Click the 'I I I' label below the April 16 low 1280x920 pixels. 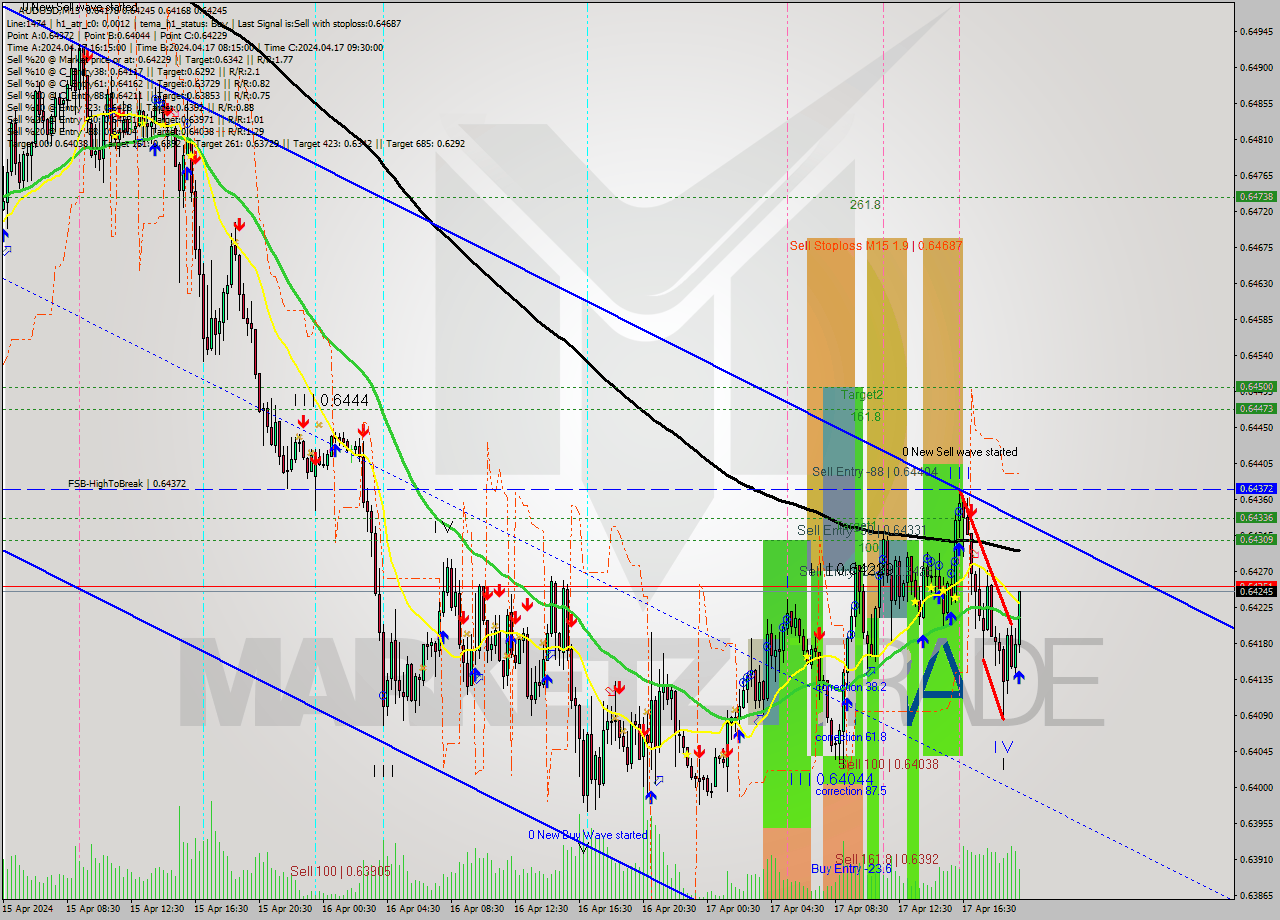(x=383, y=770)
